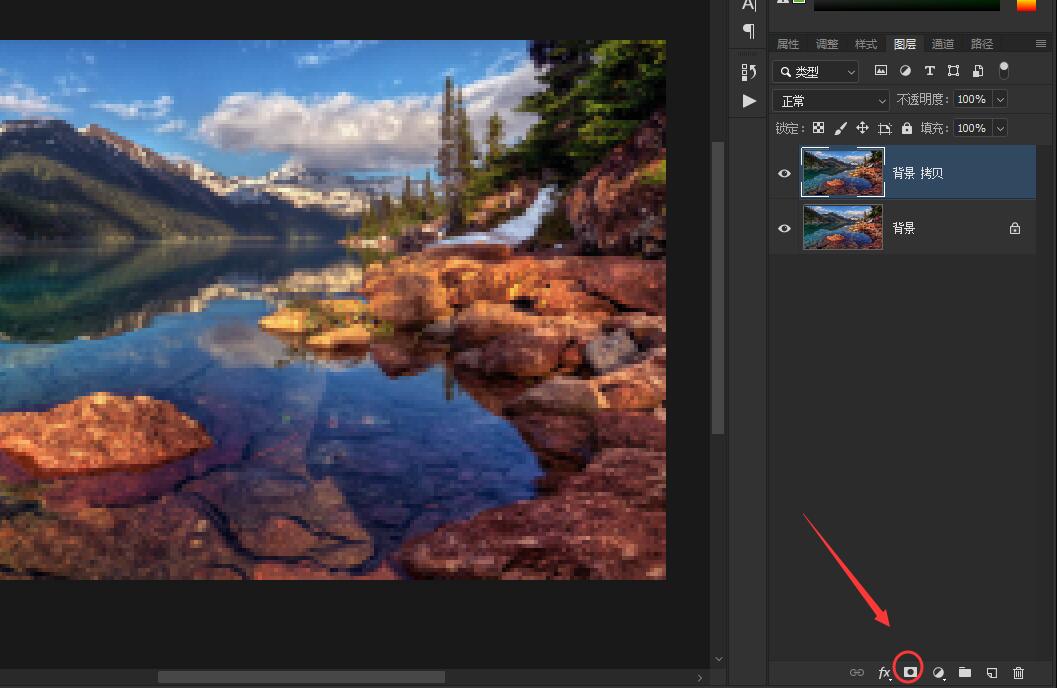This screenshot has width=1057, height=688.
Task: Filter layers by type text icon
Action: tap(930, 70)
